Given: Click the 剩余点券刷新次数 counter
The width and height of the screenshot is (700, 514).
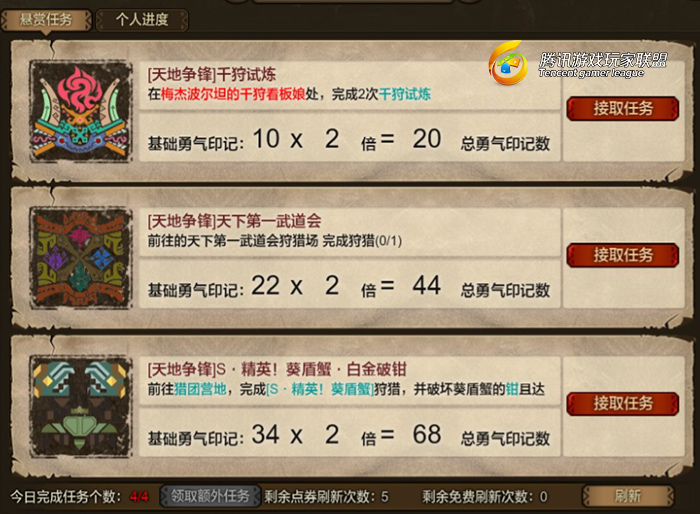Looking at the screenshot, I should (x=326, y=496).
